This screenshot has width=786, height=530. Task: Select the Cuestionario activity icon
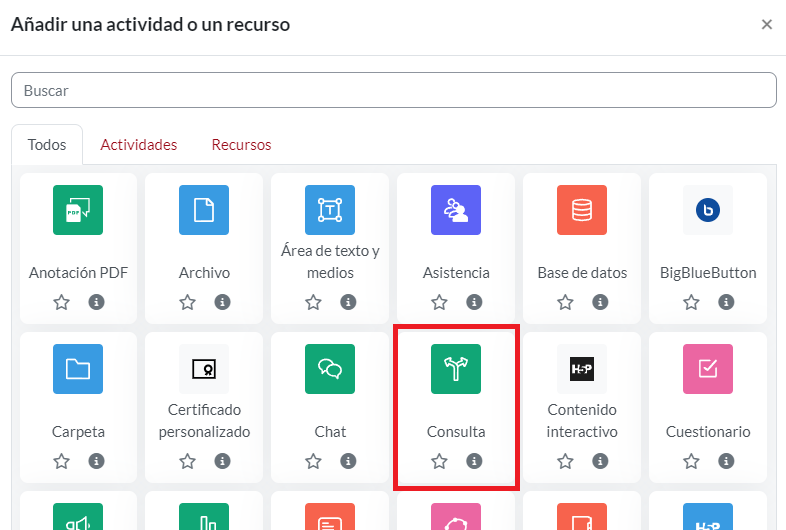pos(708,369)
